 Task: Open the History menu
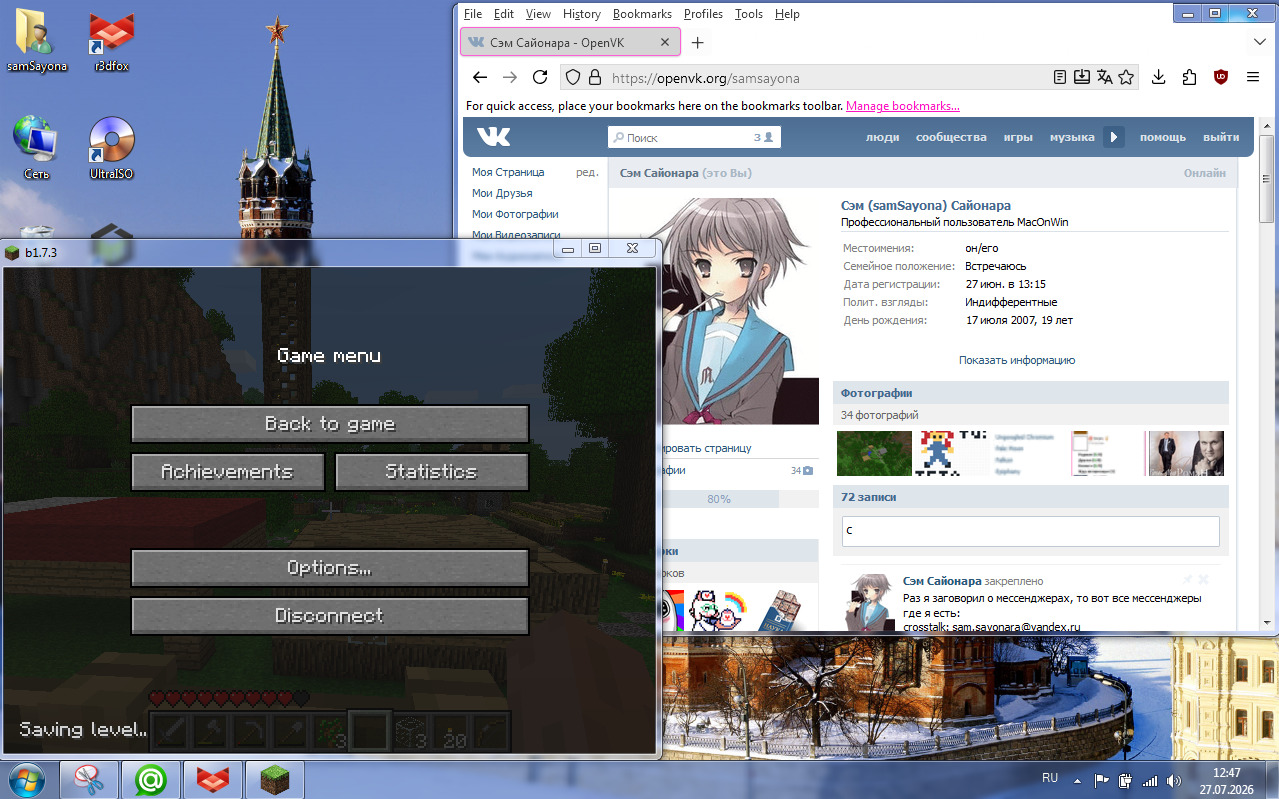pos(582,14)
